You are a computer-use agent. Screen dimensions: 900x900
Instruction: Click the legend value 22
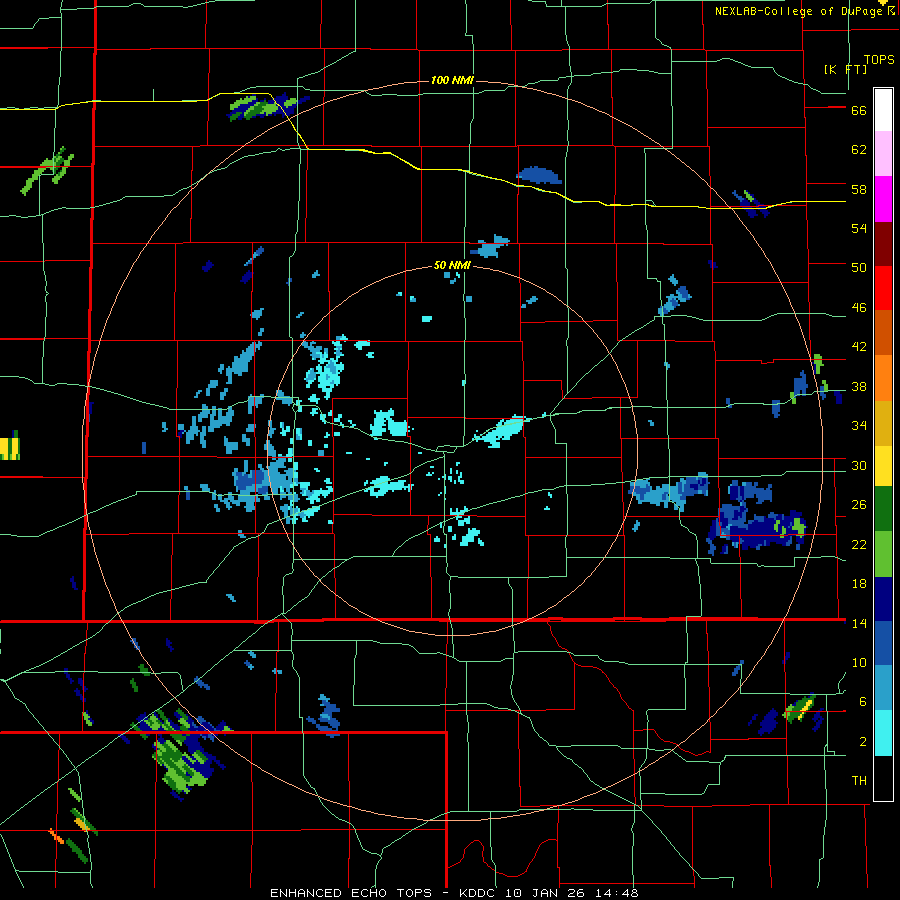click(859, 544)
